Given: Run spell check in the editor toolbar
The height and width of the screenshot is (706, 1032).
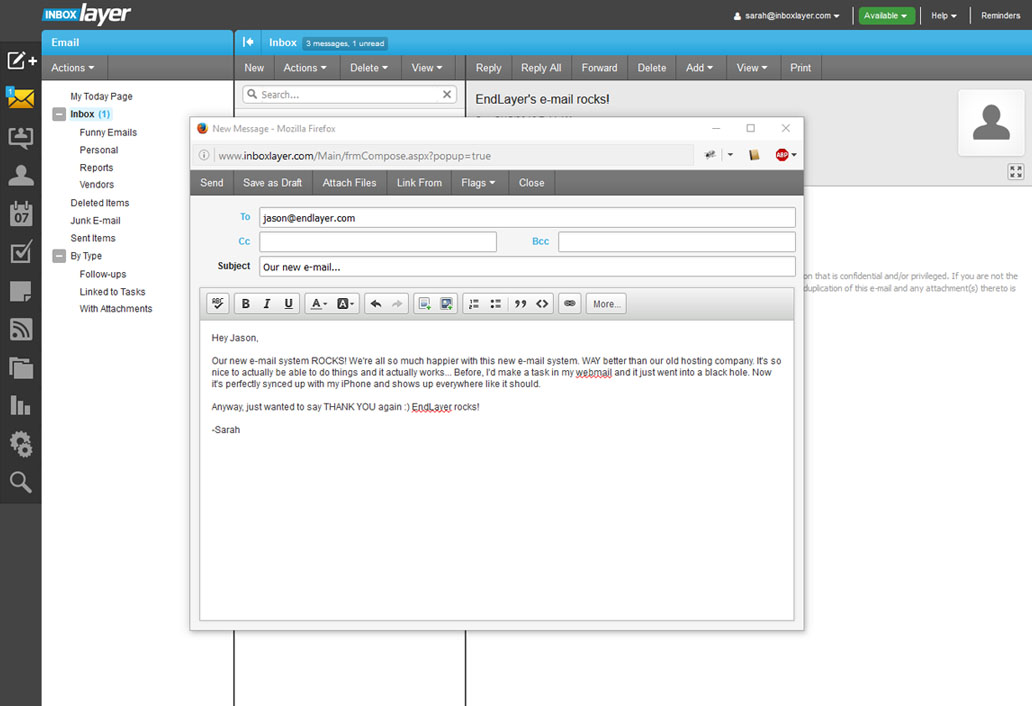Looking at the screenshot, I should 217,304.
